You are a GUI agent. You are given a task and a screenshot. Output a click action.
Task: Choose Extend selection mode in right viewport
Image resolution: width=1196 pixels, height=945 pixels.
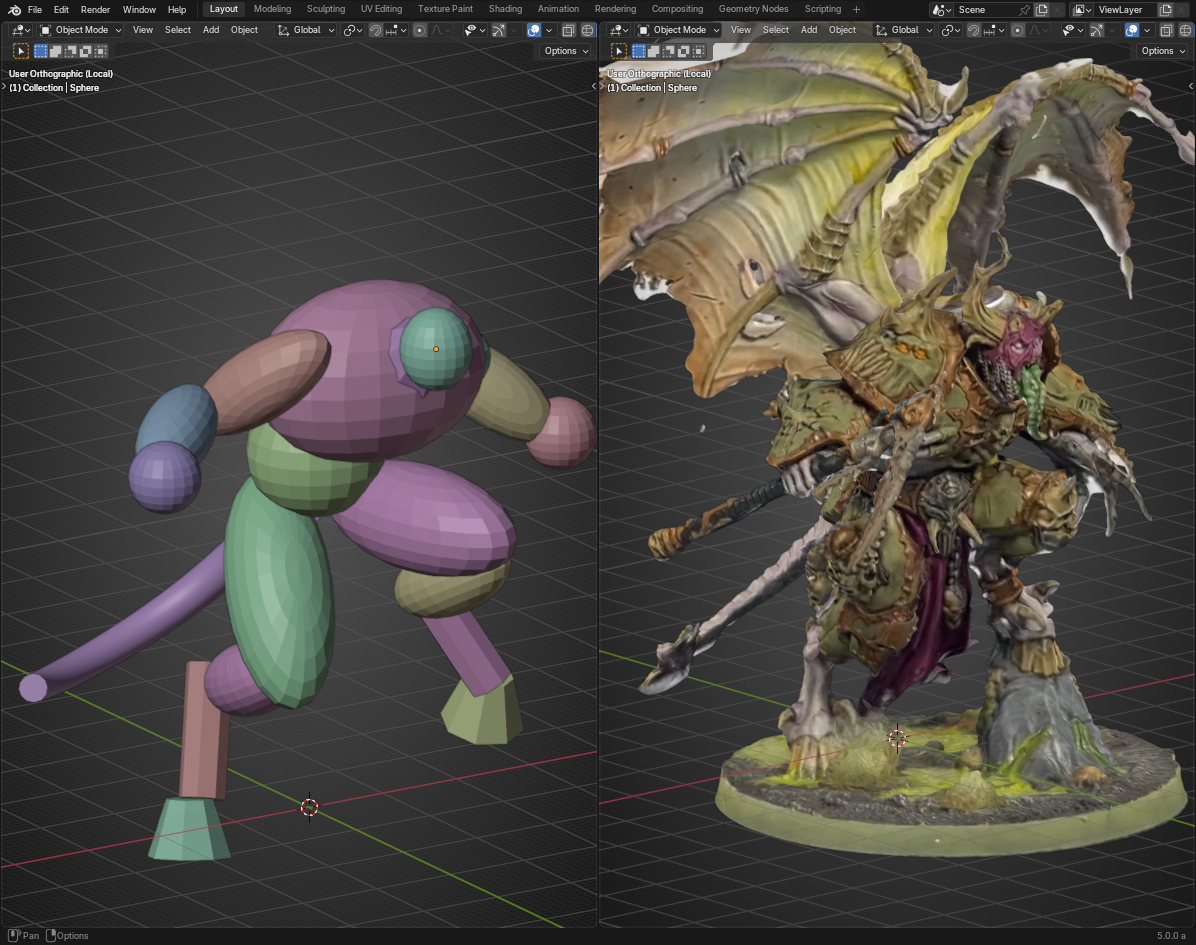point(654,51)
